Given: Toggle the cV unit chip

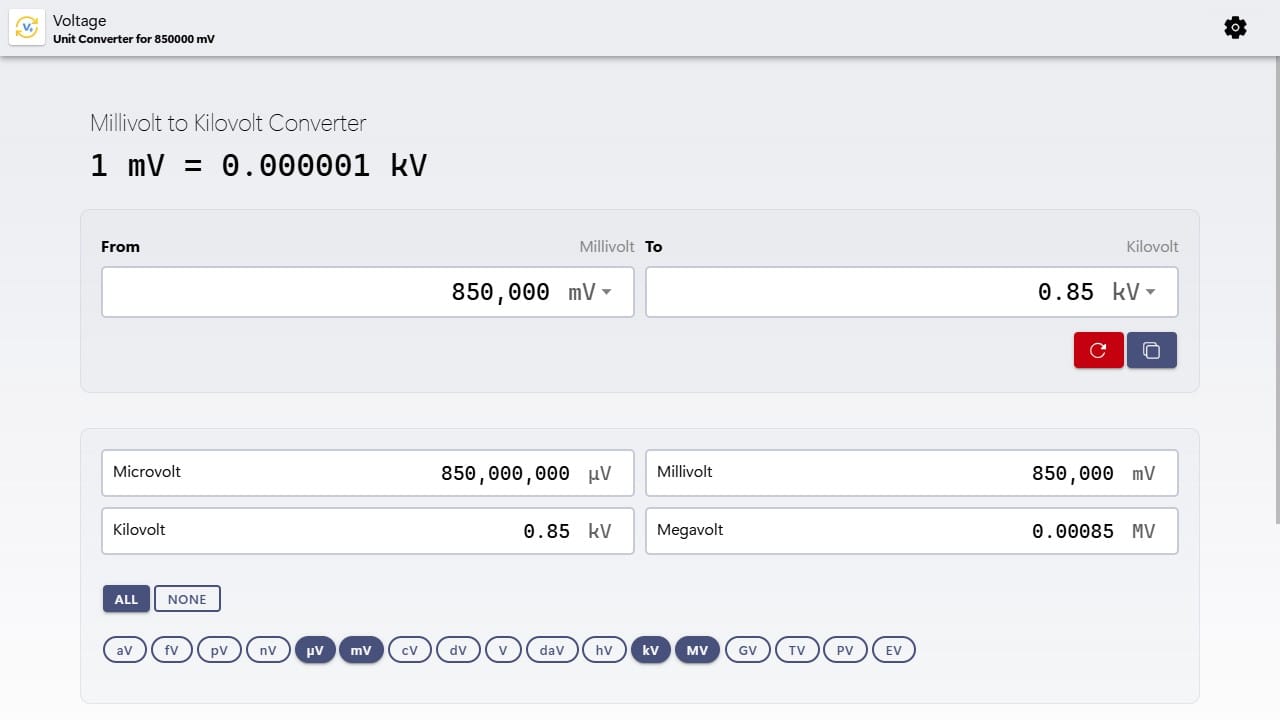Looking at the screenshot, I should [409, 649].
